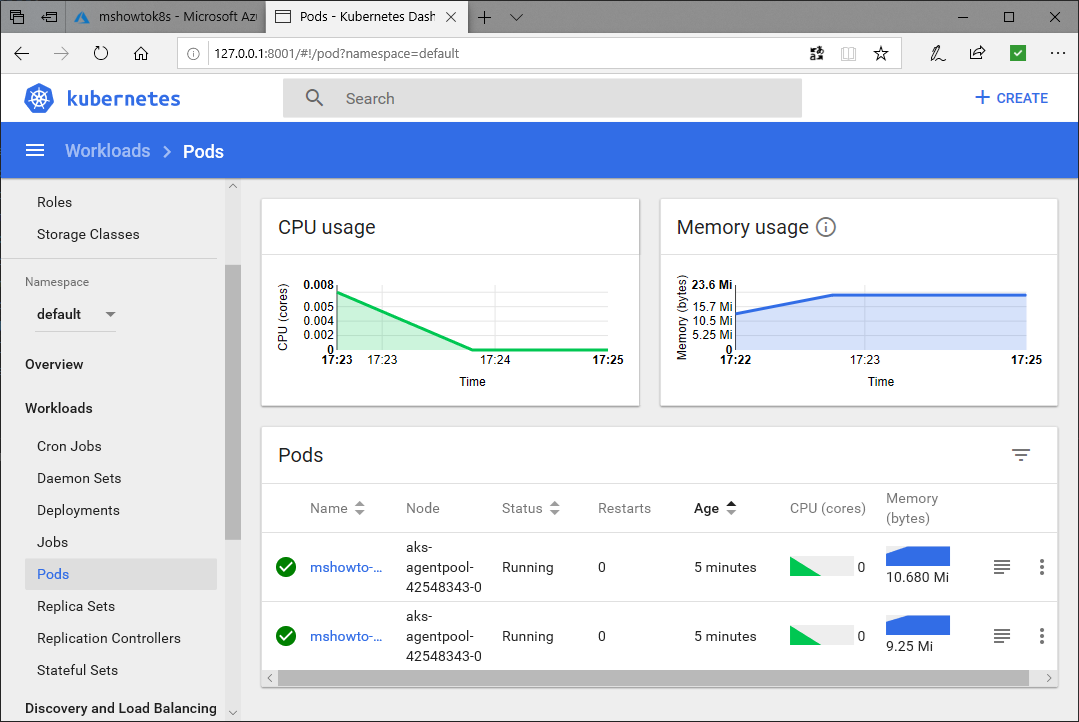Open the hamburger navigation menu
Screen dimensions: 1079x722
35,151
